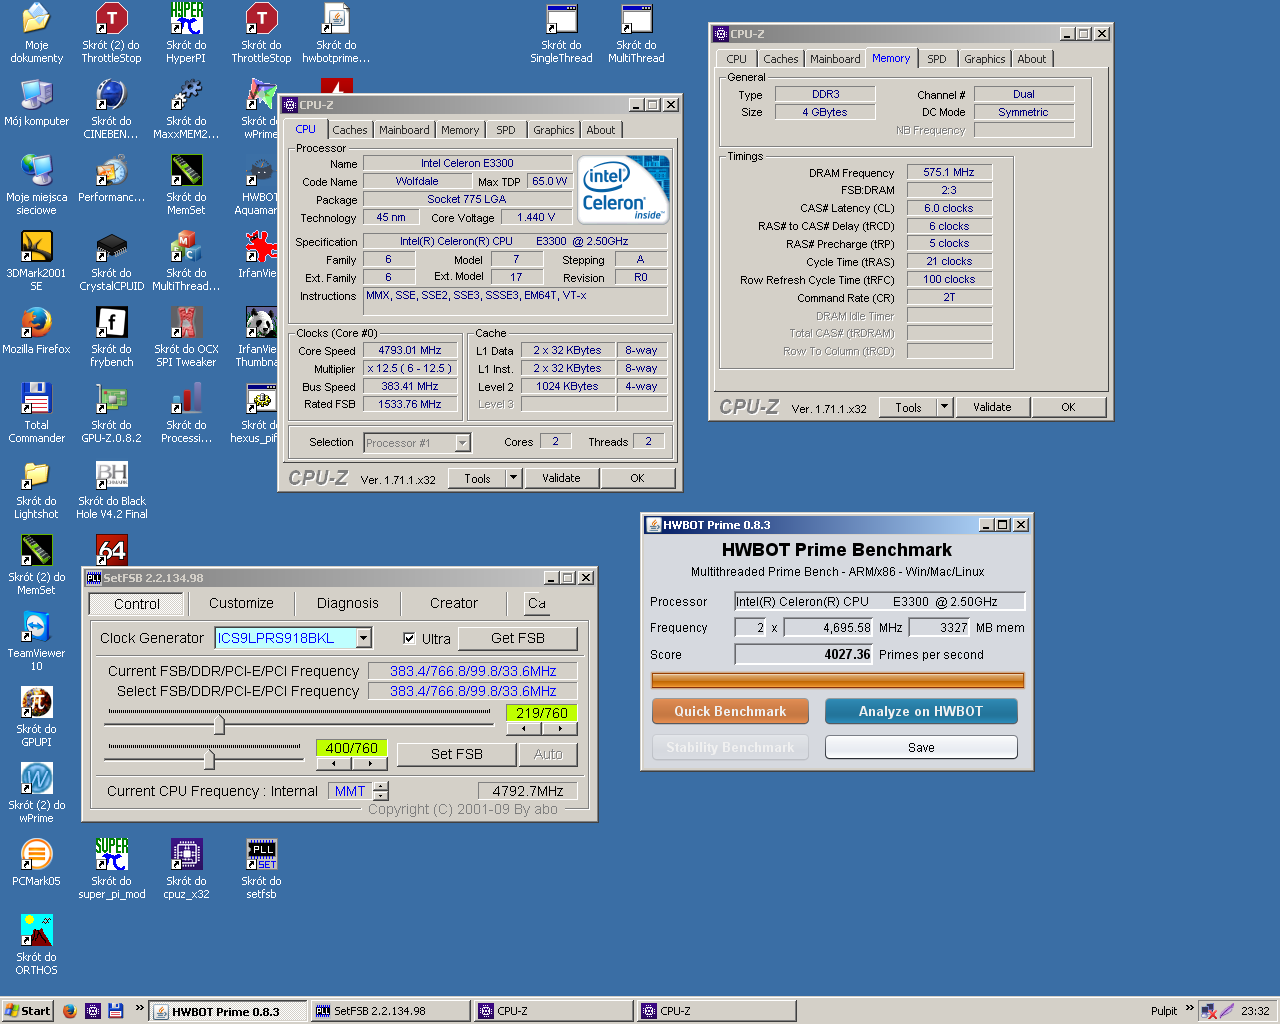Click the Select FSB frequency field
Screen dimensions: 1280x1024
coord(473,691)
